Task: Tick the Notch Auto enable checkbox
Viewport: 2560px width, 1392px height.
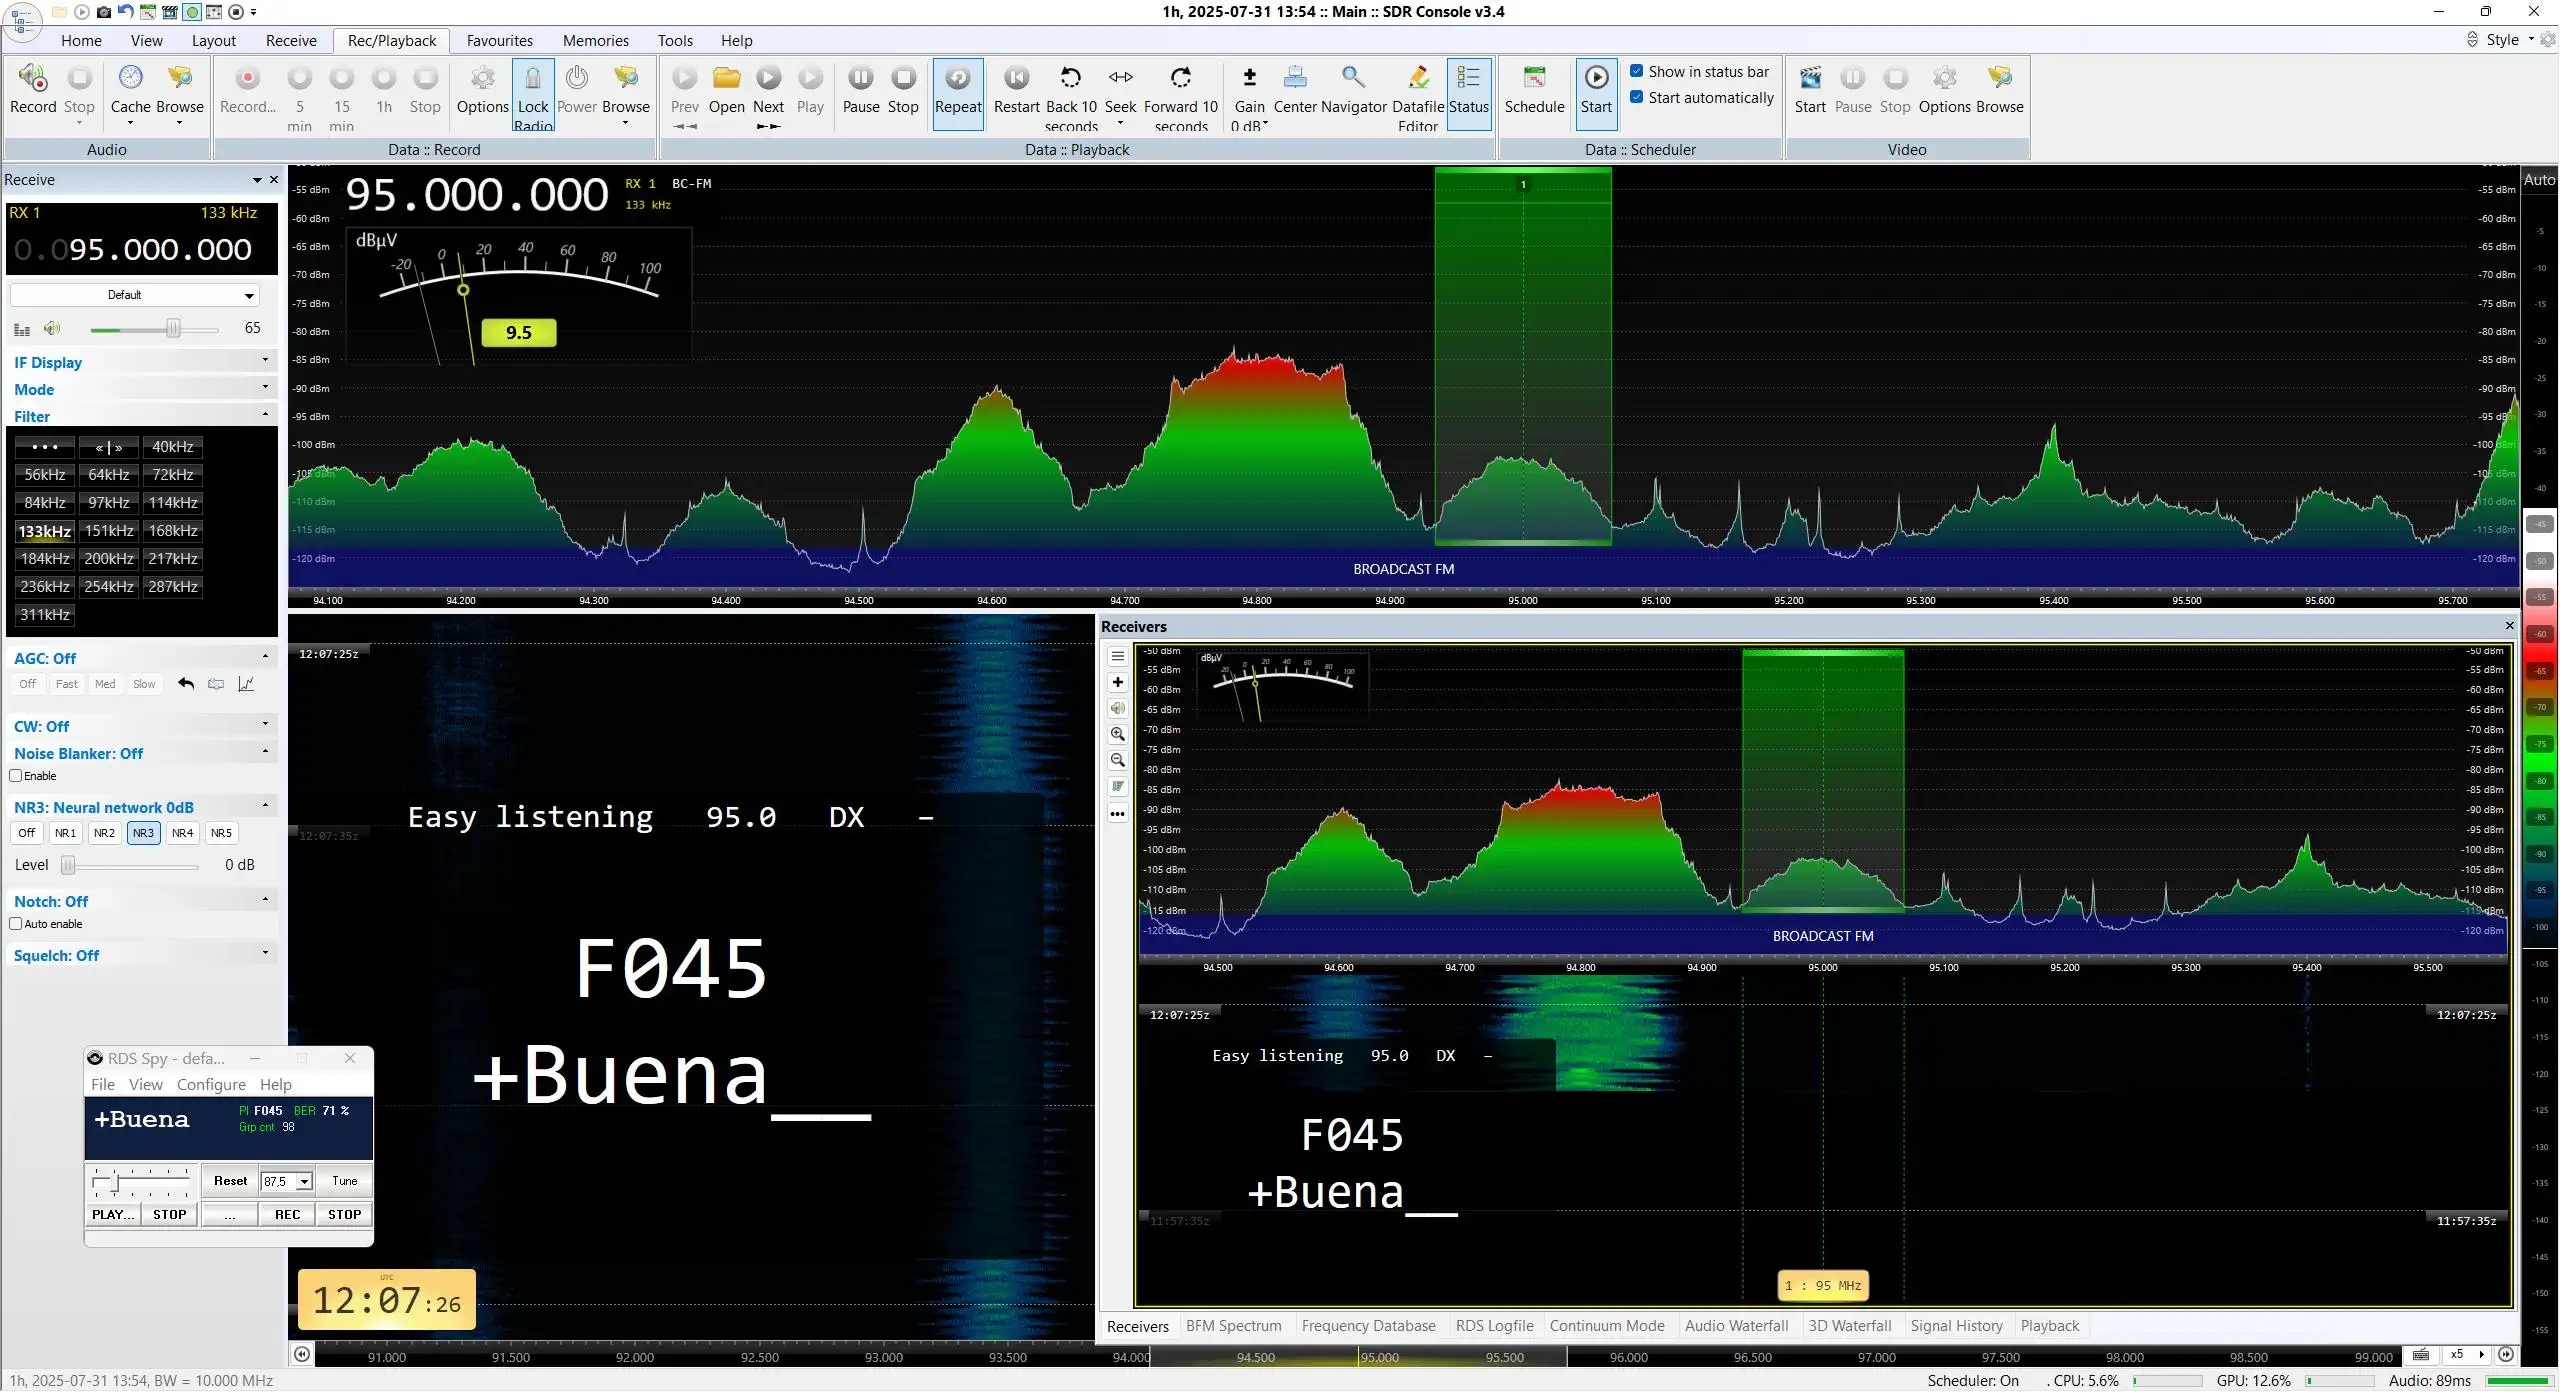Action: pos(16,924)
